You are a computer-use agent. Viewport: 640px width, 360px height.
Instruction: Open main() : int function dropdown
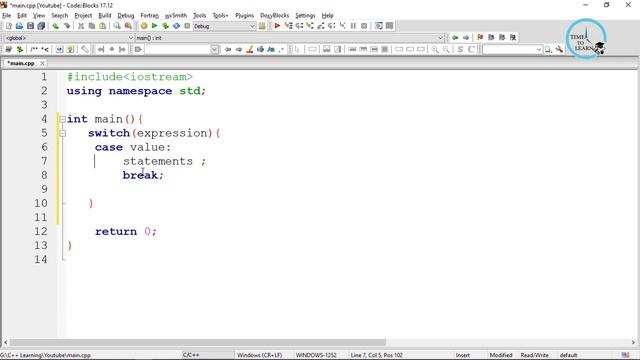[289, 38]
